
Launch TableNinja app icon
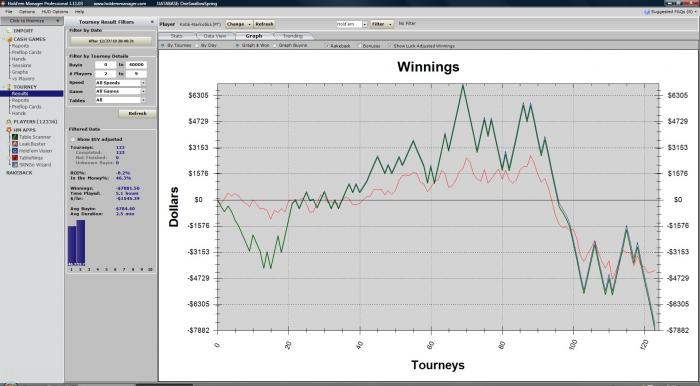pyautogui.click(x=15, y=158)
